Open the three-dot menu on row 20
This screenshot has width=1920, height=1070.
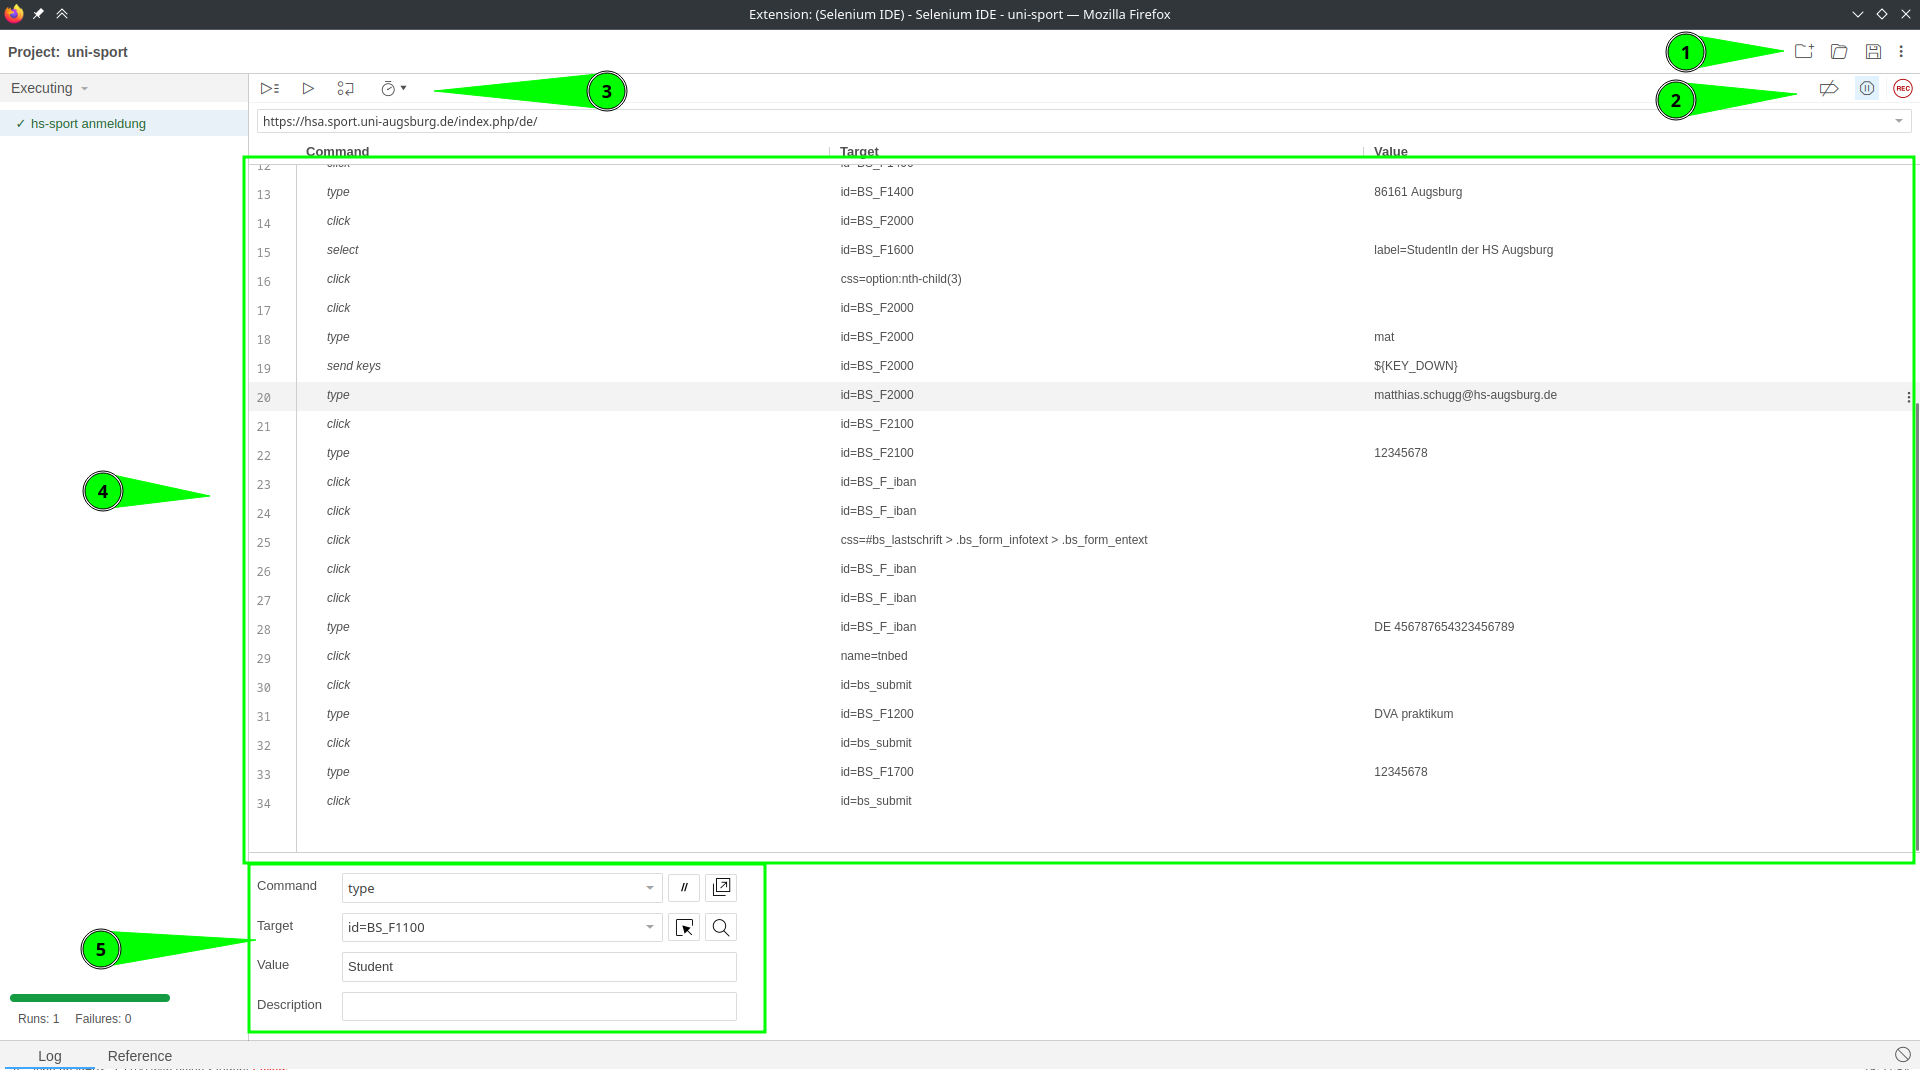click(x=1908, y=397)
